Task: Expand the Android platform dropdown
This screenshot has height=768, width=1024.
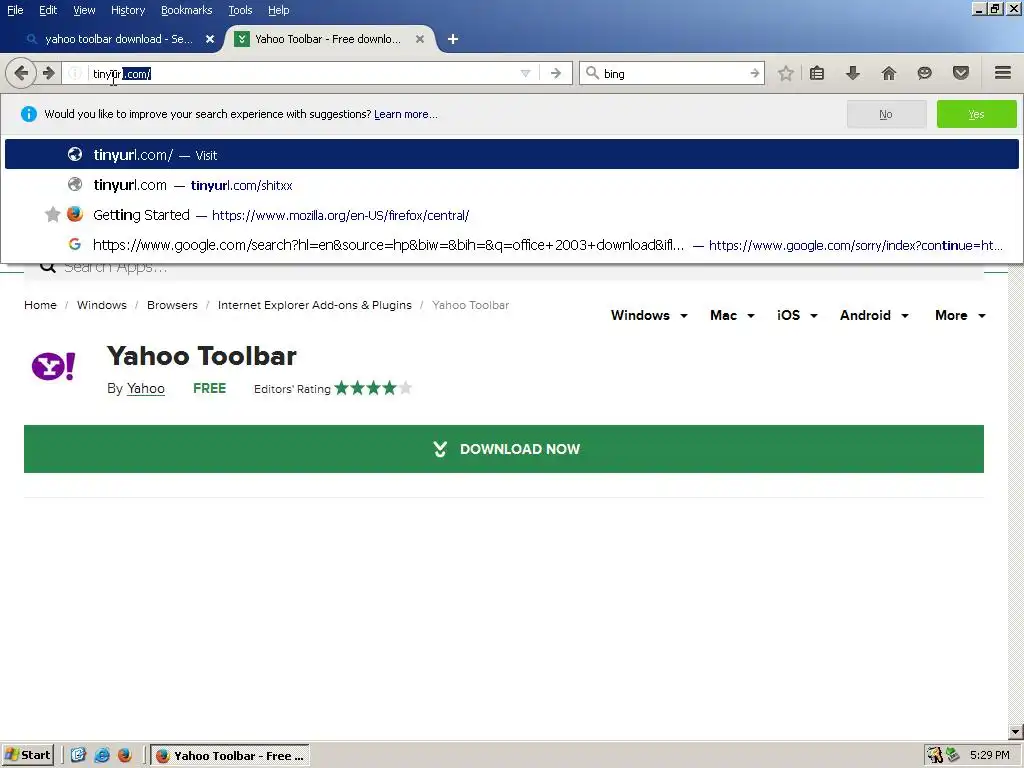Action: pyautogui.click(x=874, y=315)
